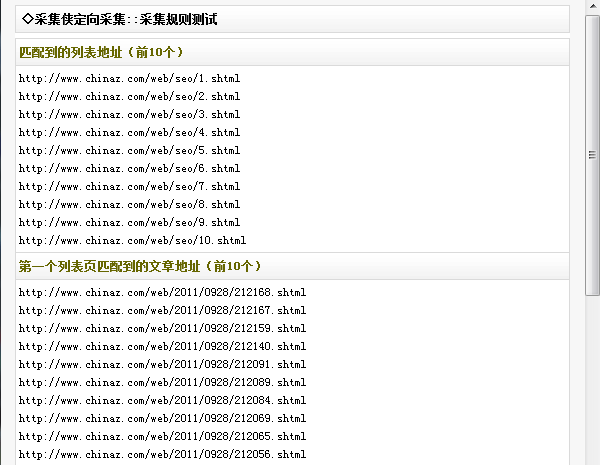Select the URL ending in seo/4.shtml
600x465 pixels.
tap(129, 132)
